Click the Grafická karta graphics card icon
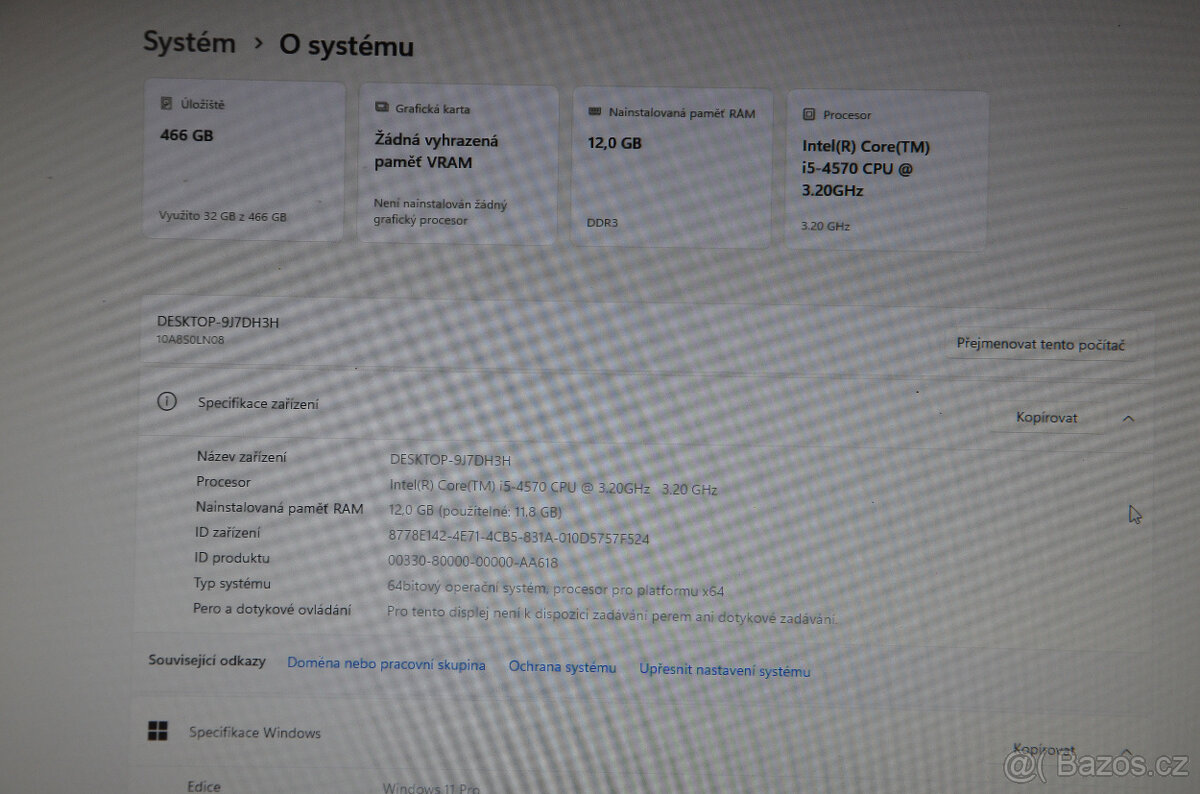1200x794 pixels. (380, 107)
